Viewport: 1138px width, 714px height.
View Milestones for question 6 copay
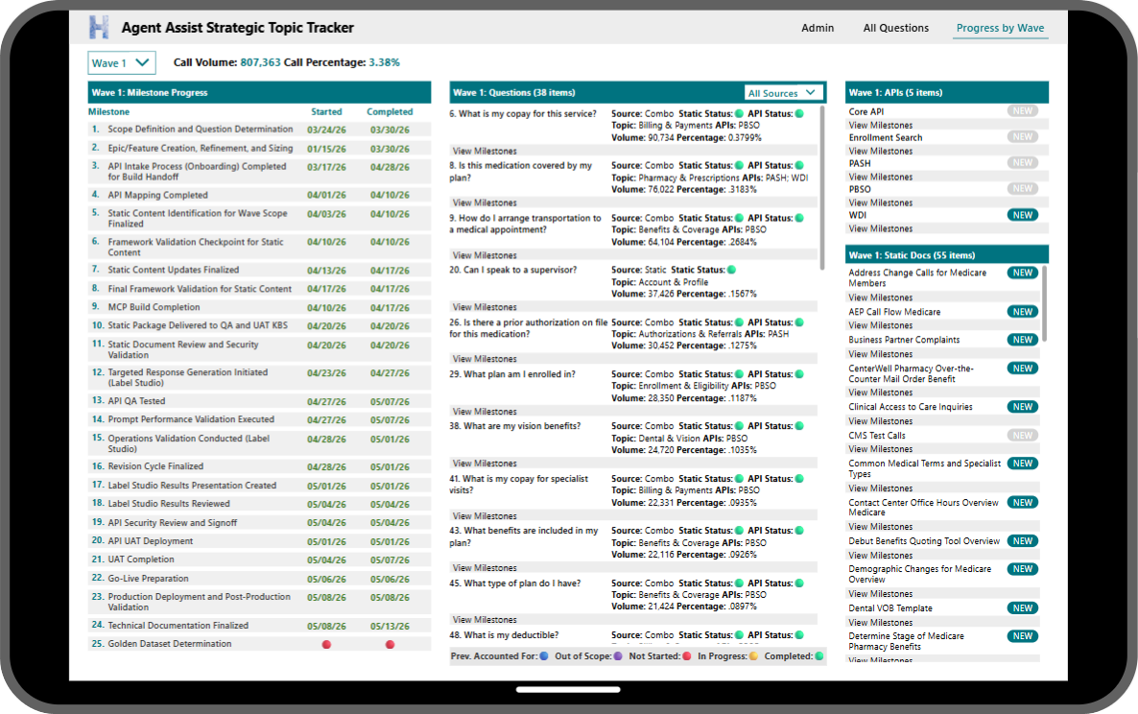[485, 151]
